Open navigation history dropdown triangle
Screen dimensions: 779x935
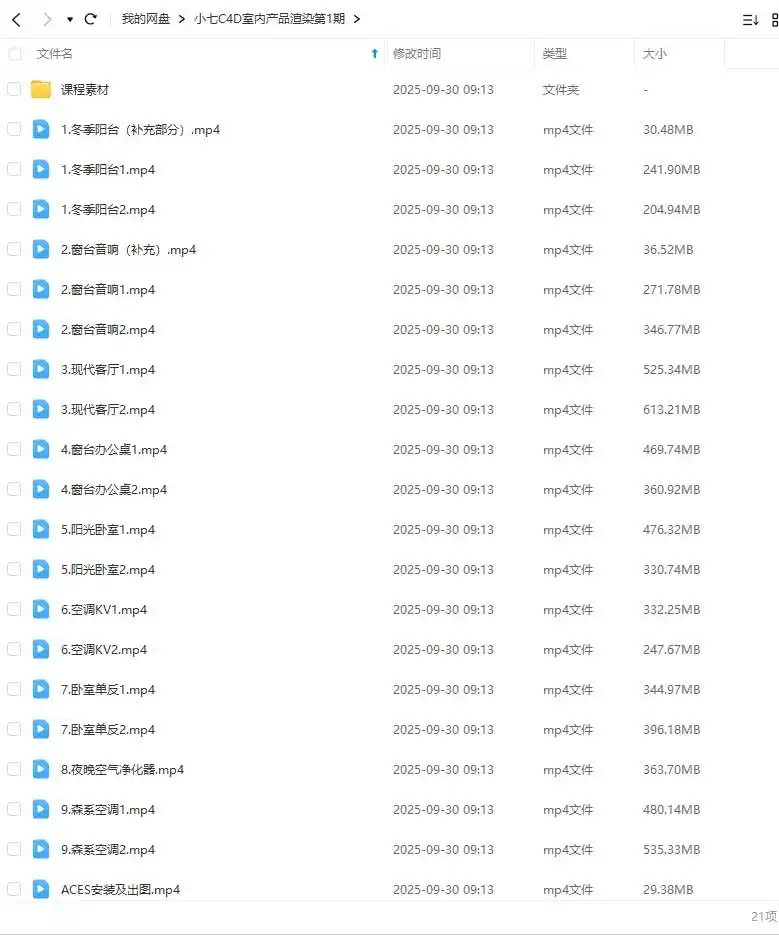pyautogui.click(x=70, y=20)
